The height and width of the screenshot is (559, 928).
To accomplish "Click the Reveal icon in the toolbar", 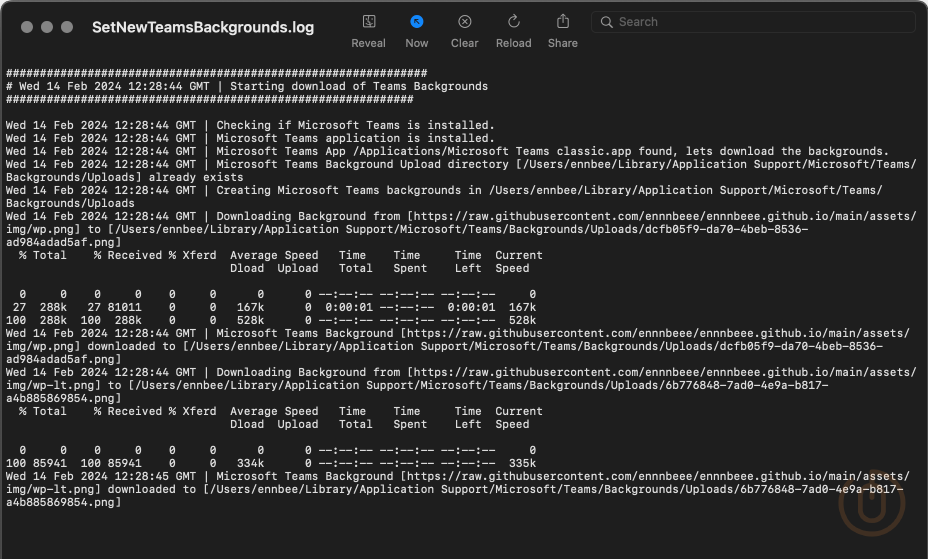I will [368, 22].
